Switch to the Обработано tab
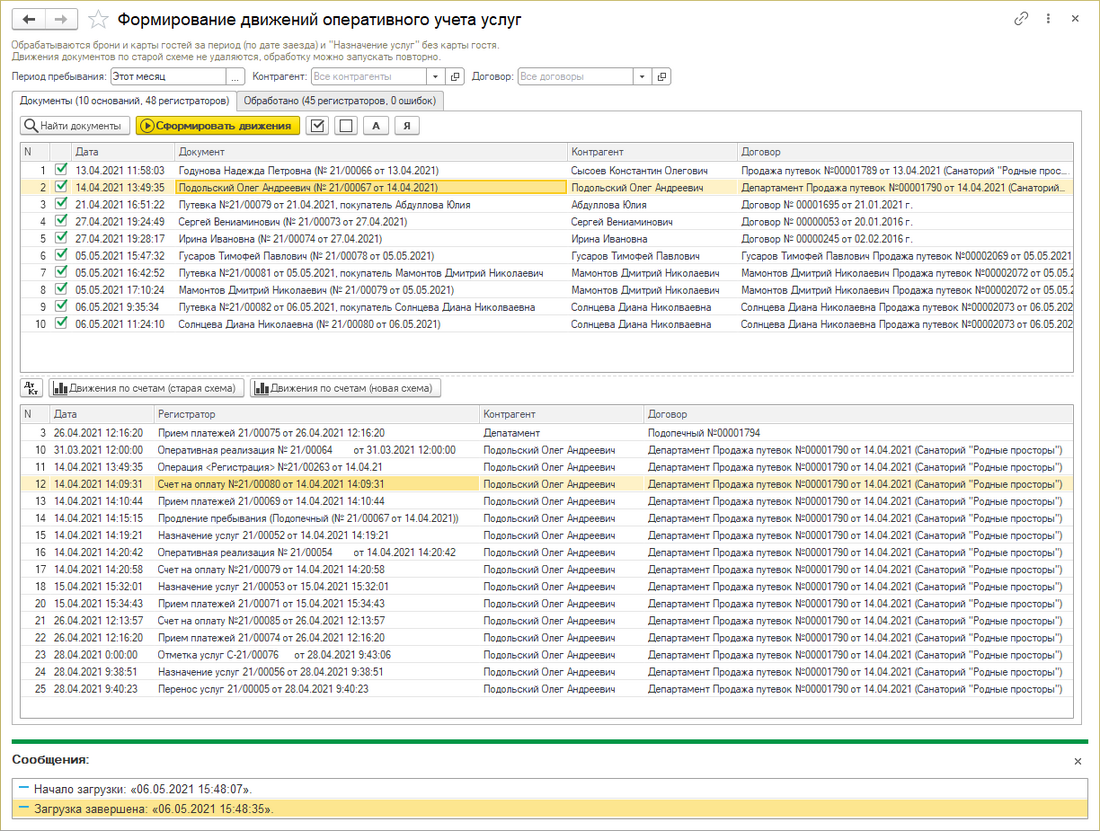 (x=342, y=100)
